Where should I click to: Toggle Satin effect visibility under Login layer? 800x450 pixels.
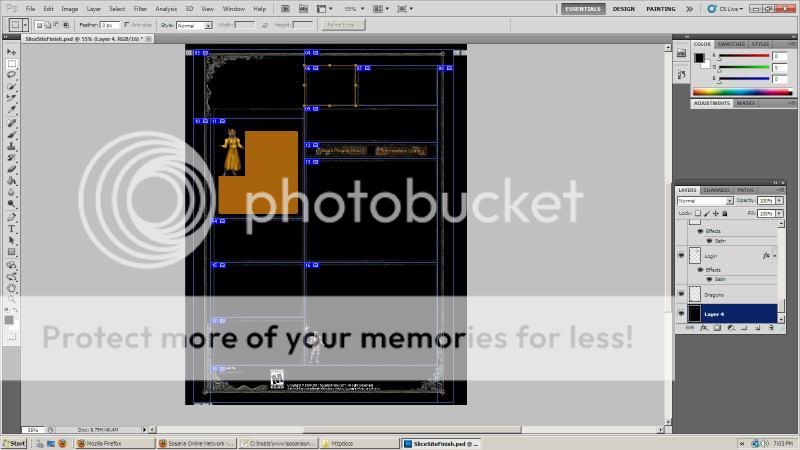pos(709,279)
